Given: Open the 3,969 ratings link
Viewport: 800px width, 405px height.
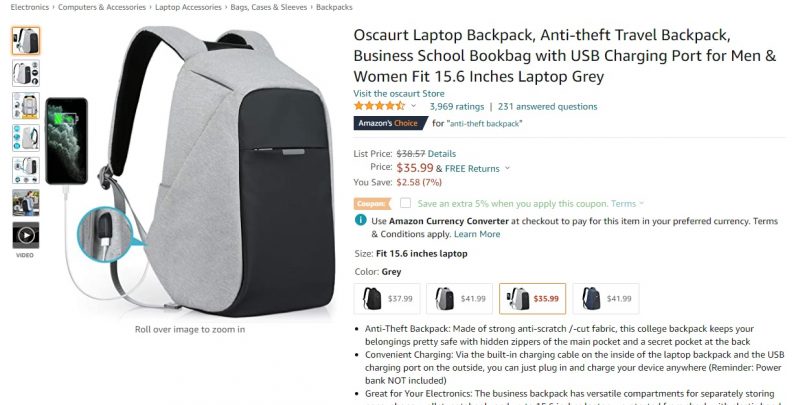Looking at the screenshot, I should point(457,107).
